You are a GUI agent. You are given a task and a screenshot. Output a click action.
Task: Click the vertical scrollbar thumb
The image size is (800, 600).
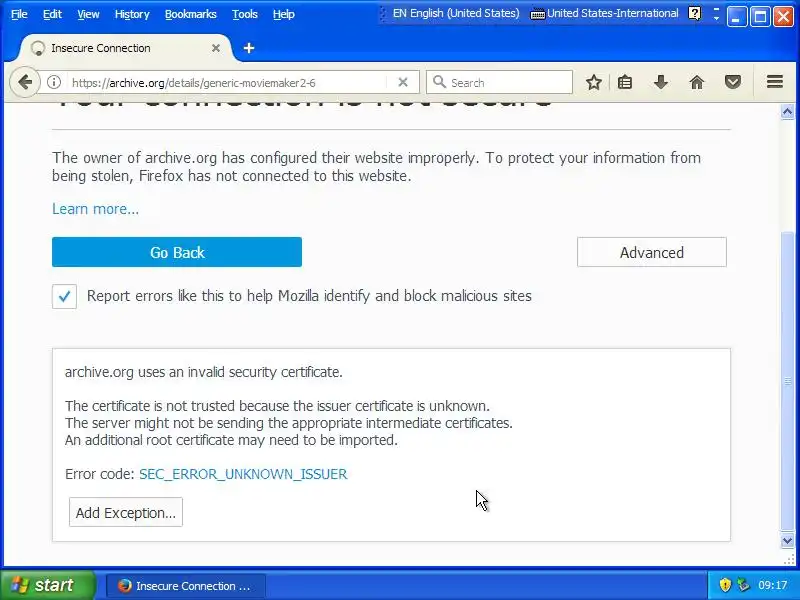click(x=787, y=381)
